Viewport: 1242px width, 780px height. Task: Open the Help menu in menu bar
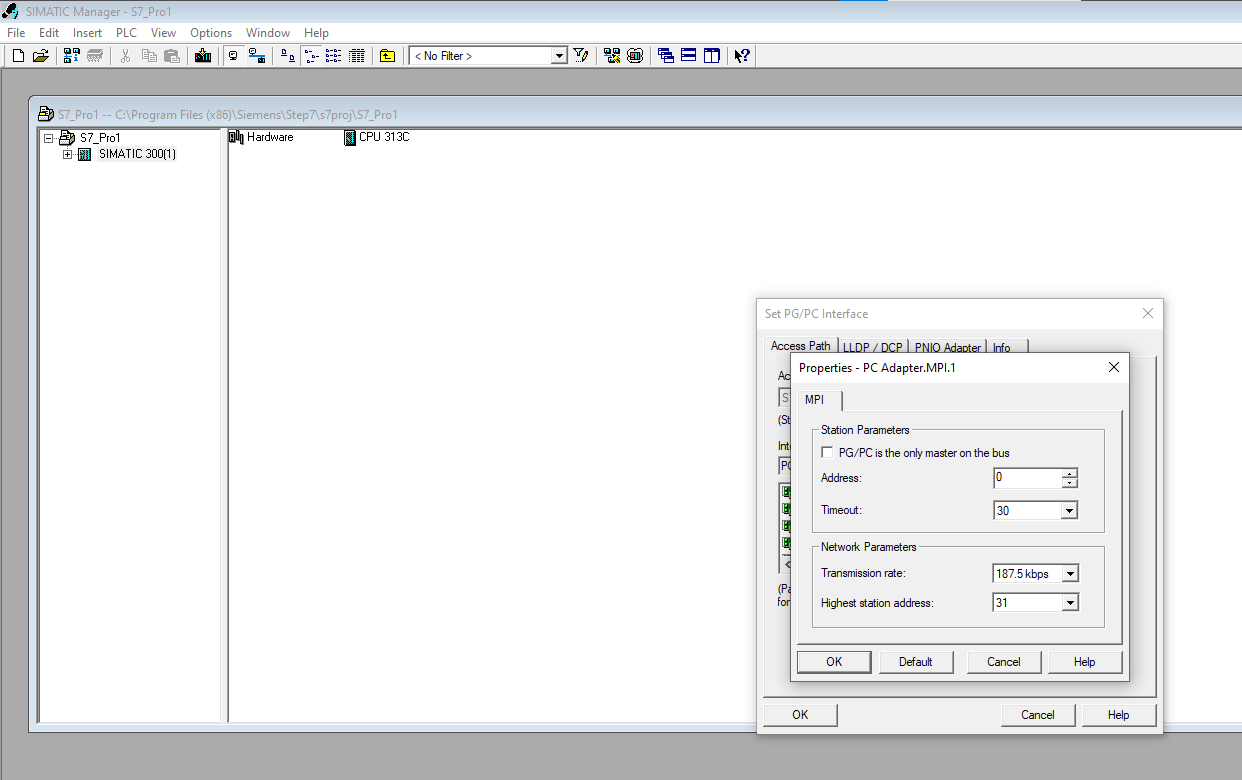316,33
